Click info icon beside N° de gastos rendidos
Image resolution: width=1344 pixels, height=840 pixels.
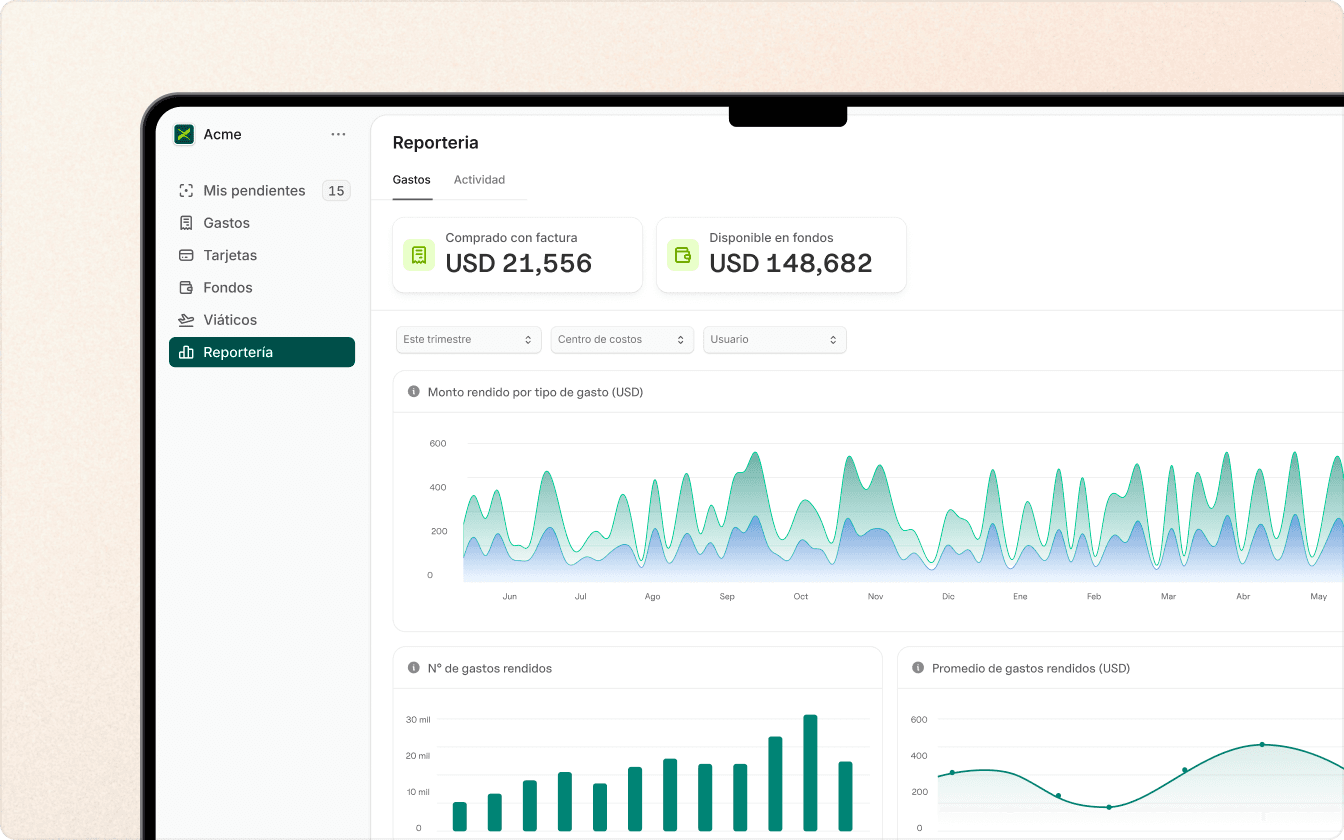click(x=414, y=668)
